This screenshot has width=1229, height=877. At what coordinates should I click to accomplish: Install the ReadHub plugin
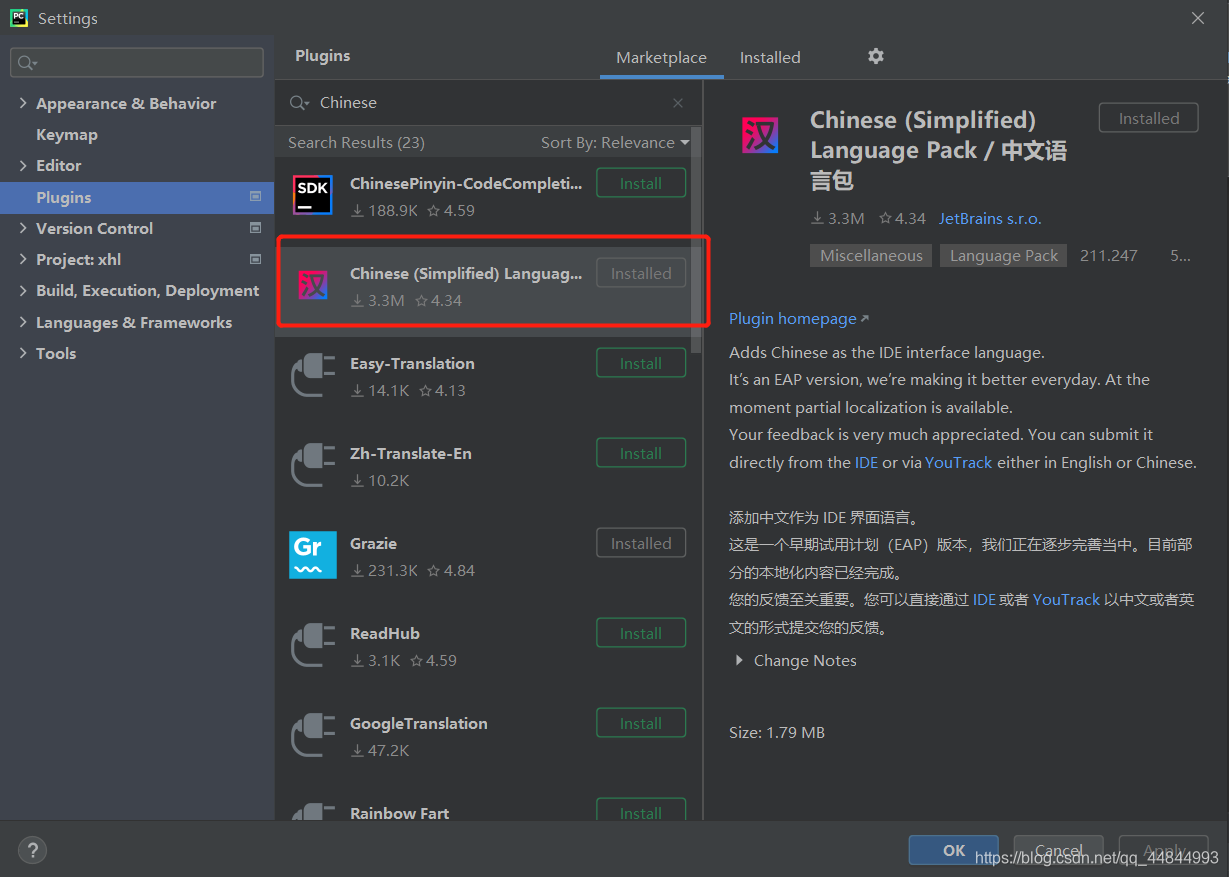[641, 633]
